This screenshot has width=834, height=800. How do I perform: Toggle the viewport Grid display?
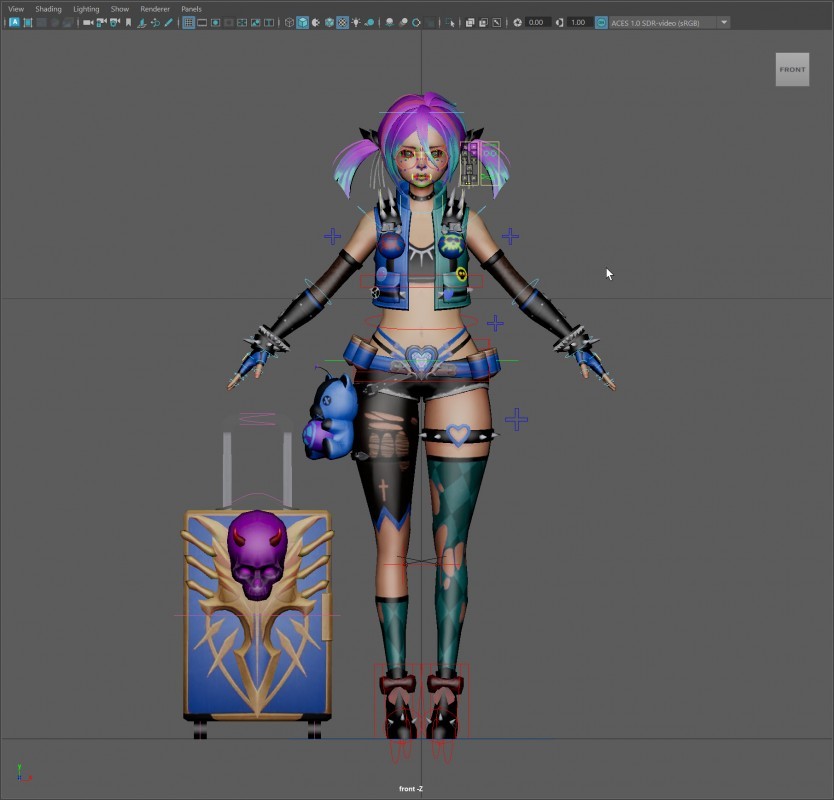pos(188,22)
